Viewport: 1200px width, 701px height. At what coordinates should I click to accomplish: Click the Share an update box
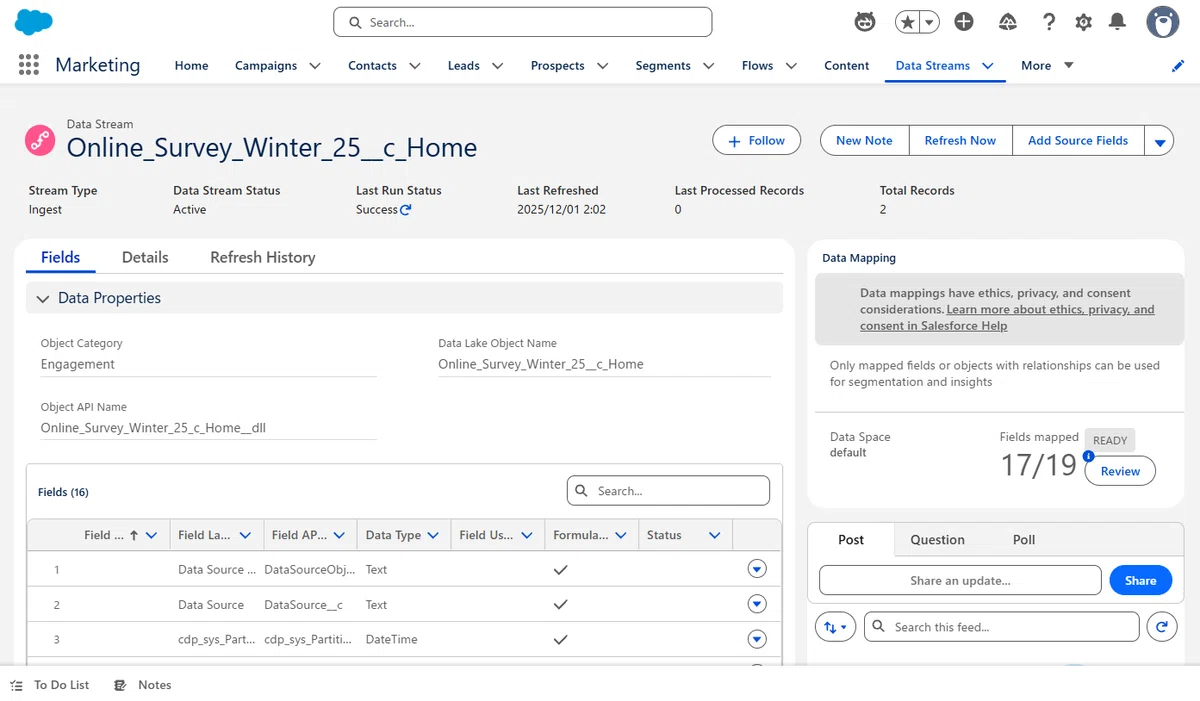point(960,580)
